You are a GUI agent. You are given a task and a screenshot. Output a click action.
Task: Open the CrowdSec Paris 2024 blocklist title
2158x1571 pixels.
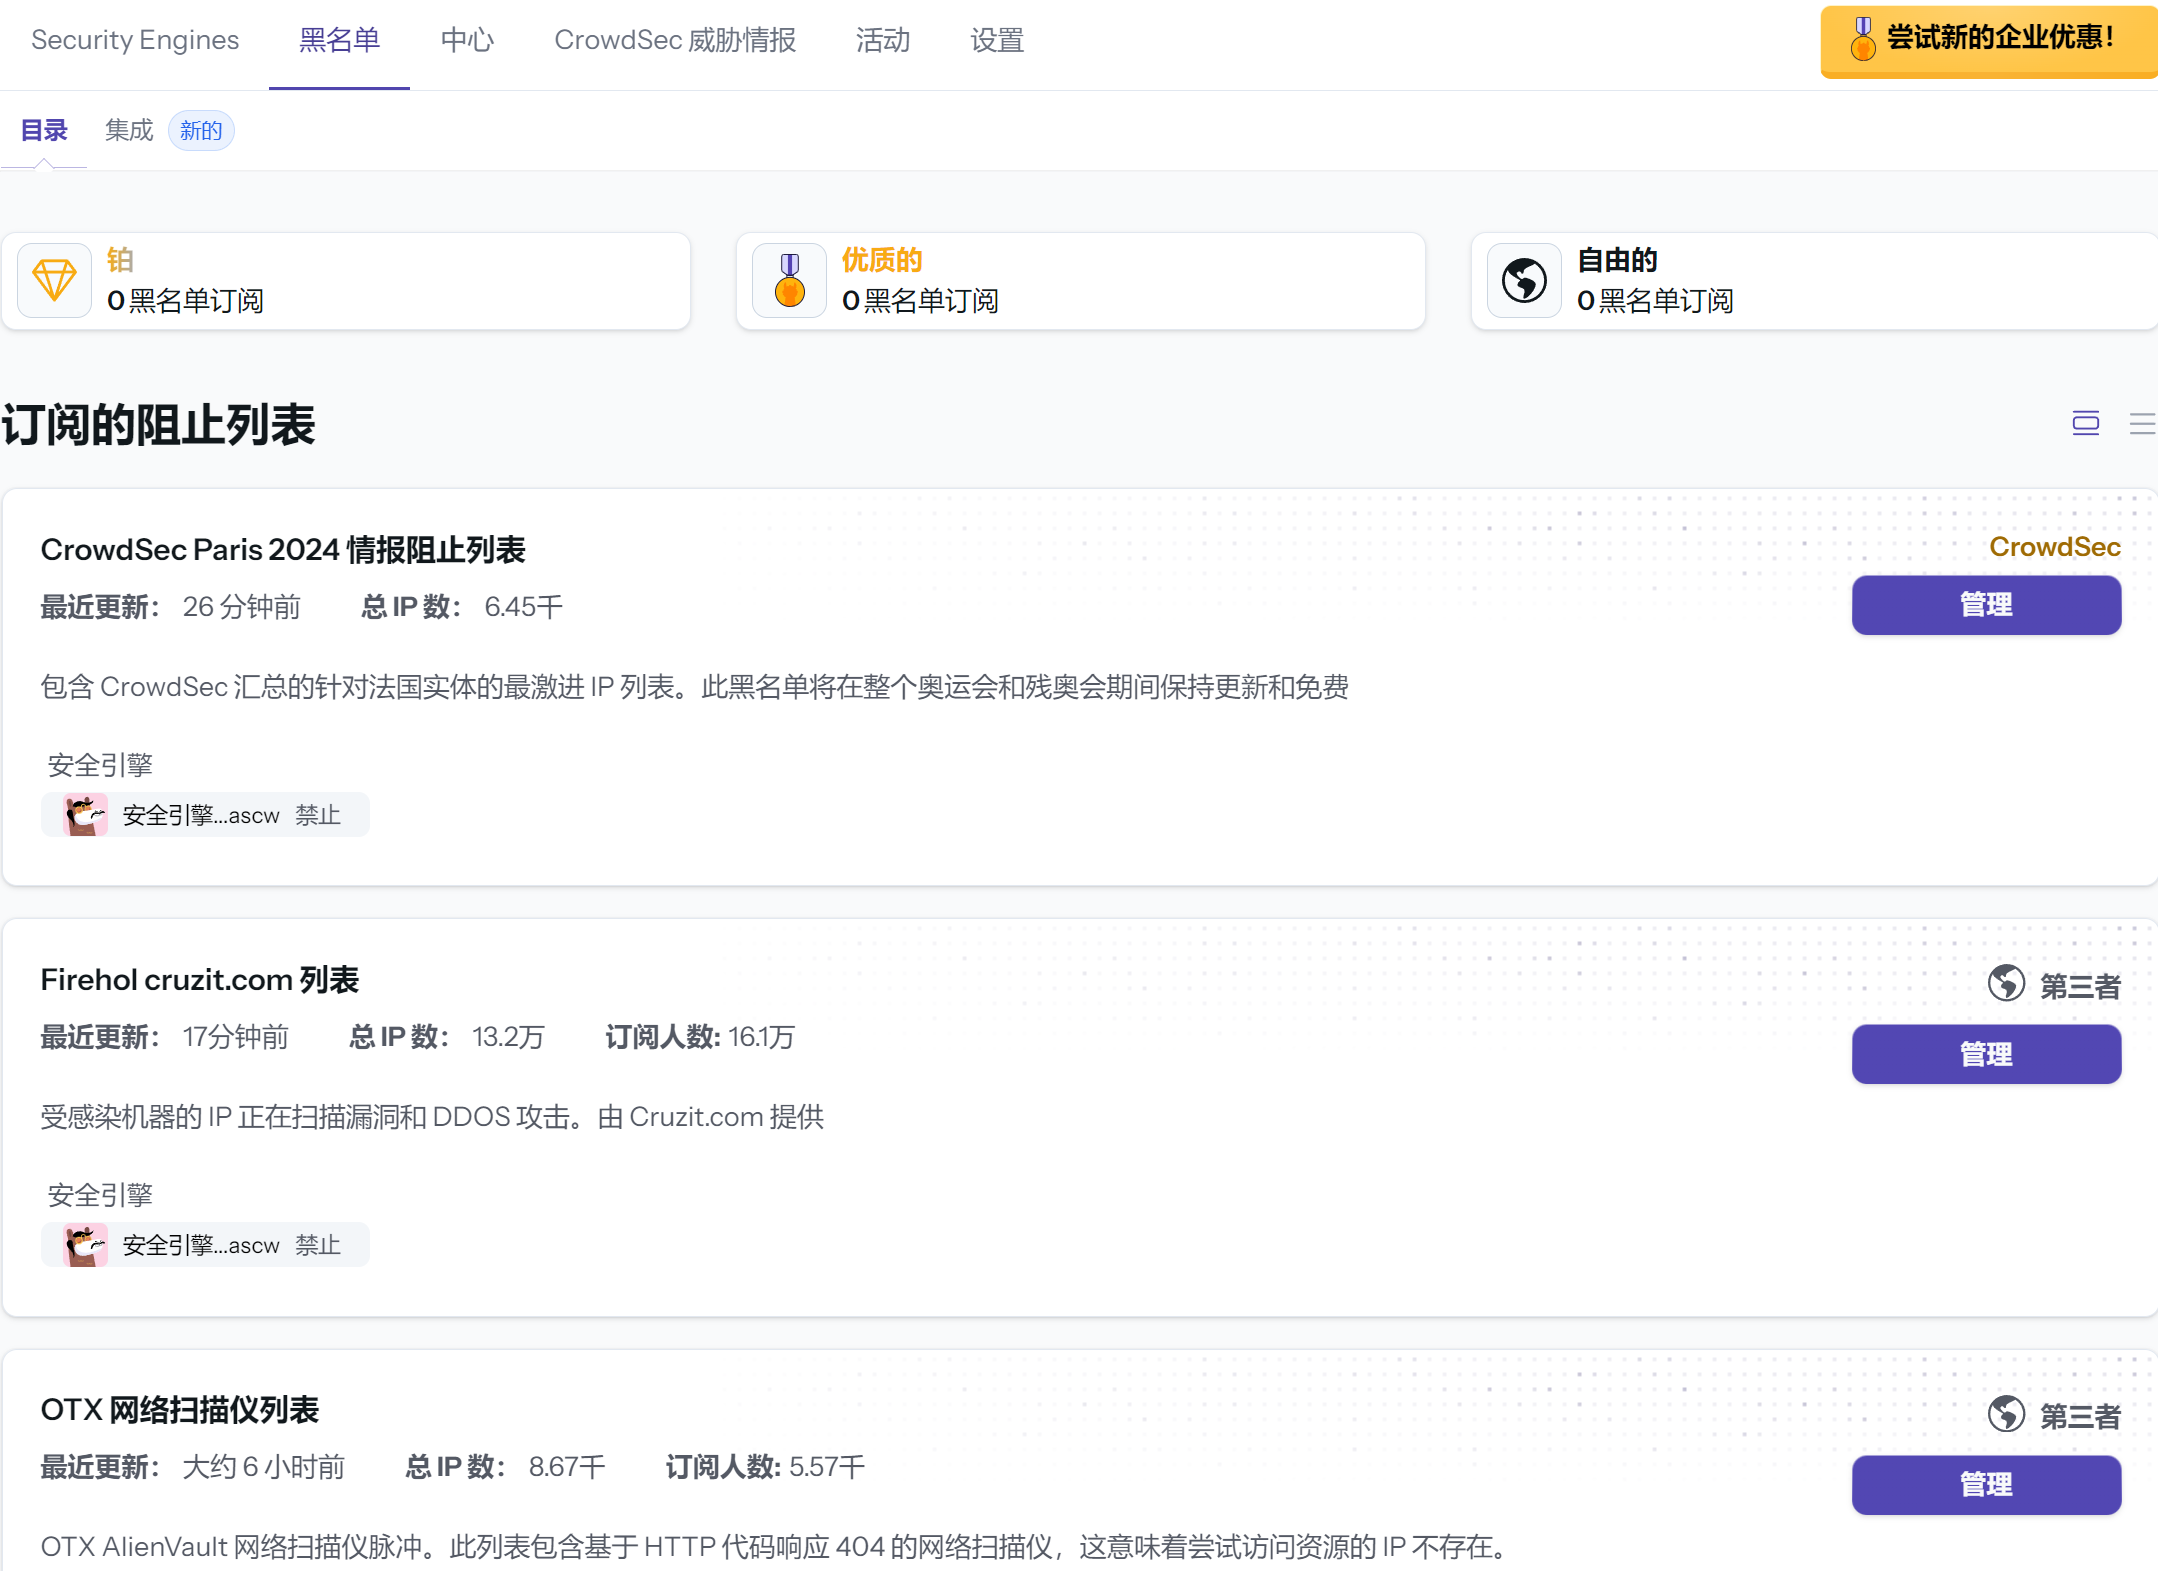coord(283,549)
